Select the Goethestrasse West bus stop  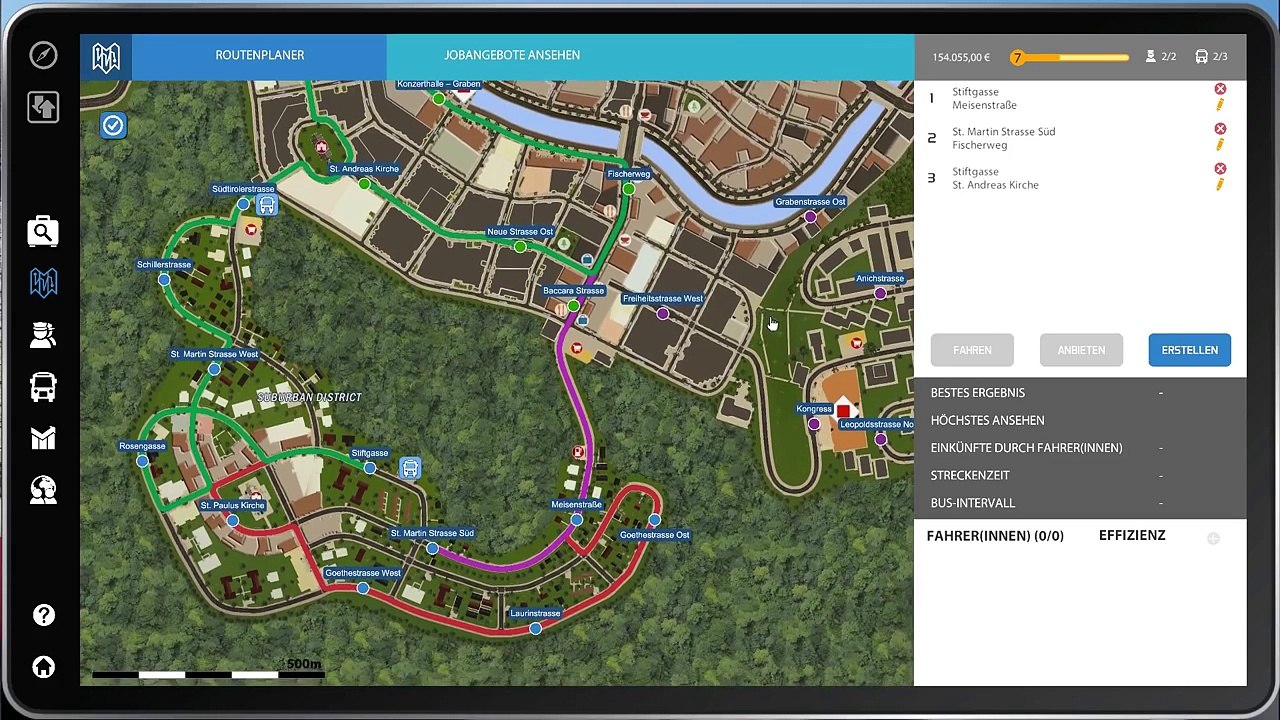[362, 588]
